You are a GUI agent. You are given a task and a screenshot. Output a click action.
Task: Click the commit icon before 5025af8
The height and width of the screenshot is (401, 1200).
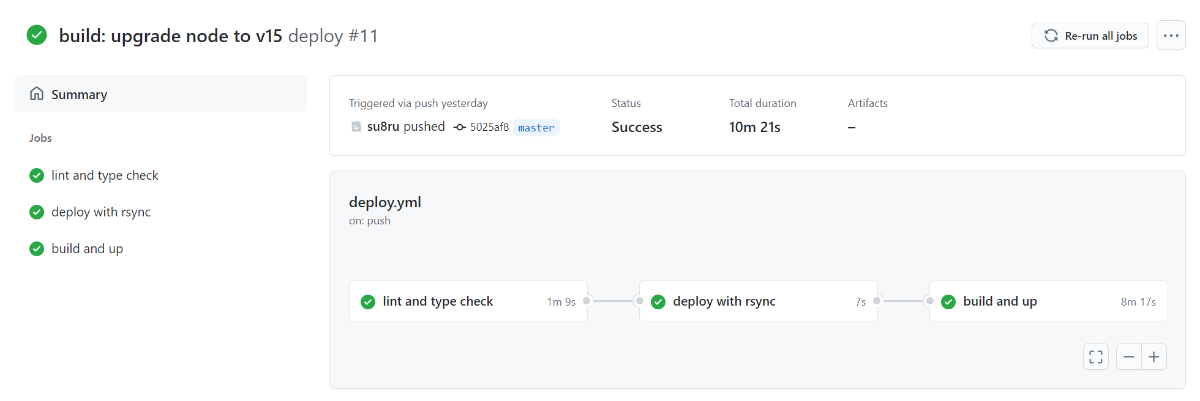tap(459, 128)
